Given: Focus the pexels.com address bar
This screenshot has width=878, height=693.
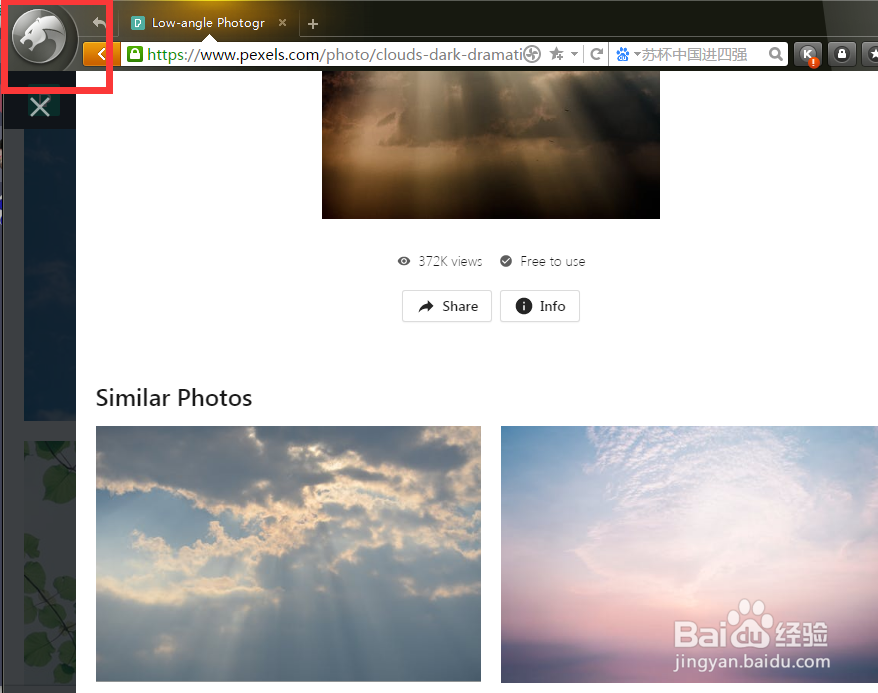Looking at the screenshot, I should pos(334,54).
